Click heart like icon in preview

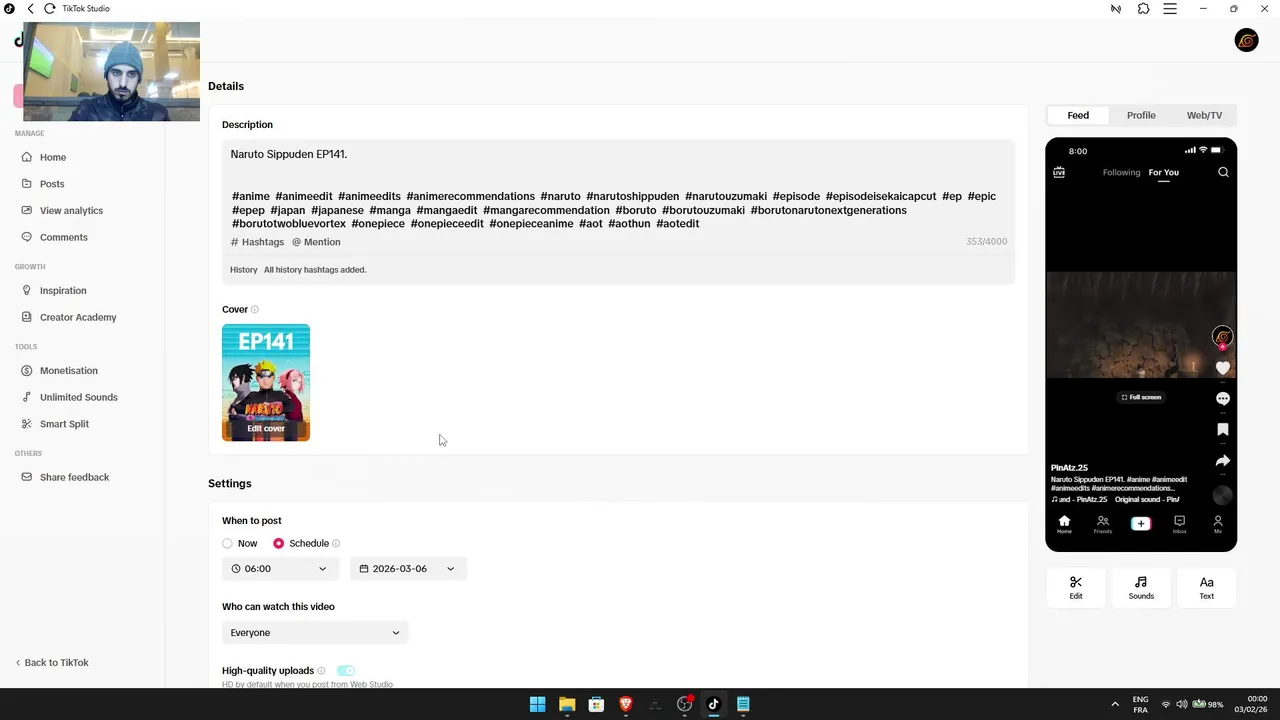[1222, 368]
